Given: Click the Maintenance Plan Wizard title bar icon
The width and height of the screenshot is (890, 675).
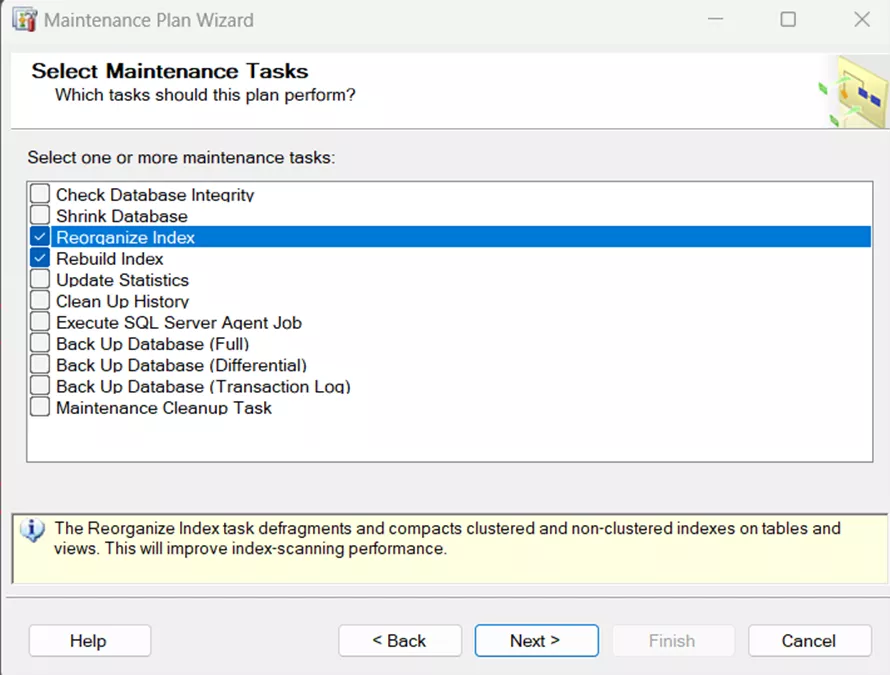Looking at the screenshot, I should click(24, 20).
